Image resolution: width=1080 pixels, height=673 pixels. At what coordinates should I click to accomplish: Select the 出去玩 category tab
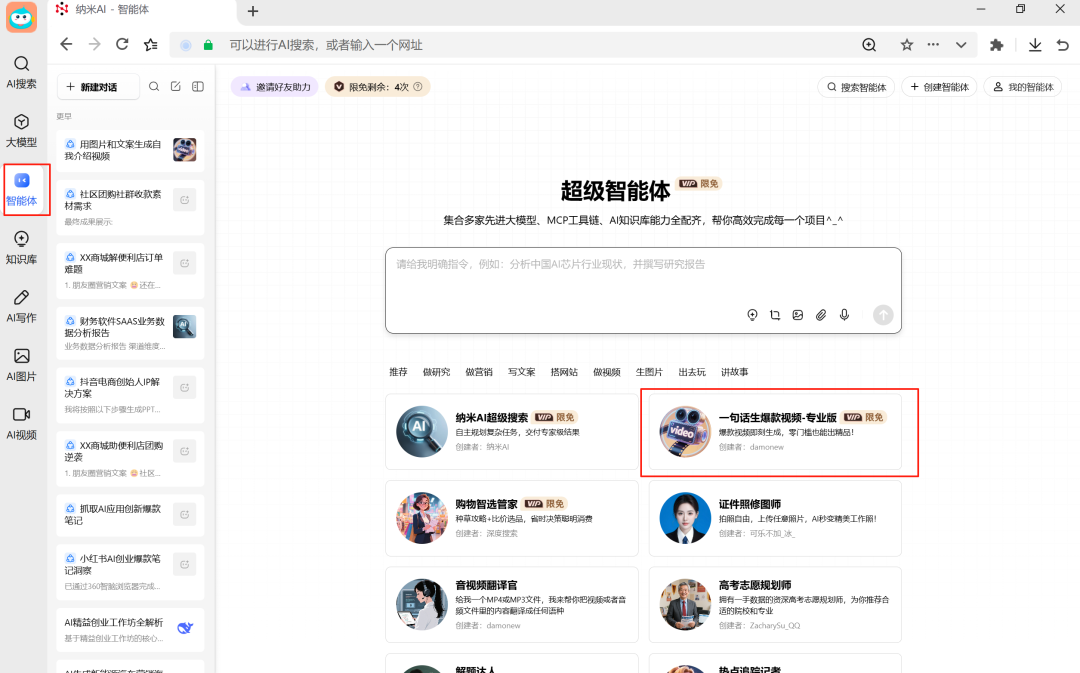coord(692,372)
